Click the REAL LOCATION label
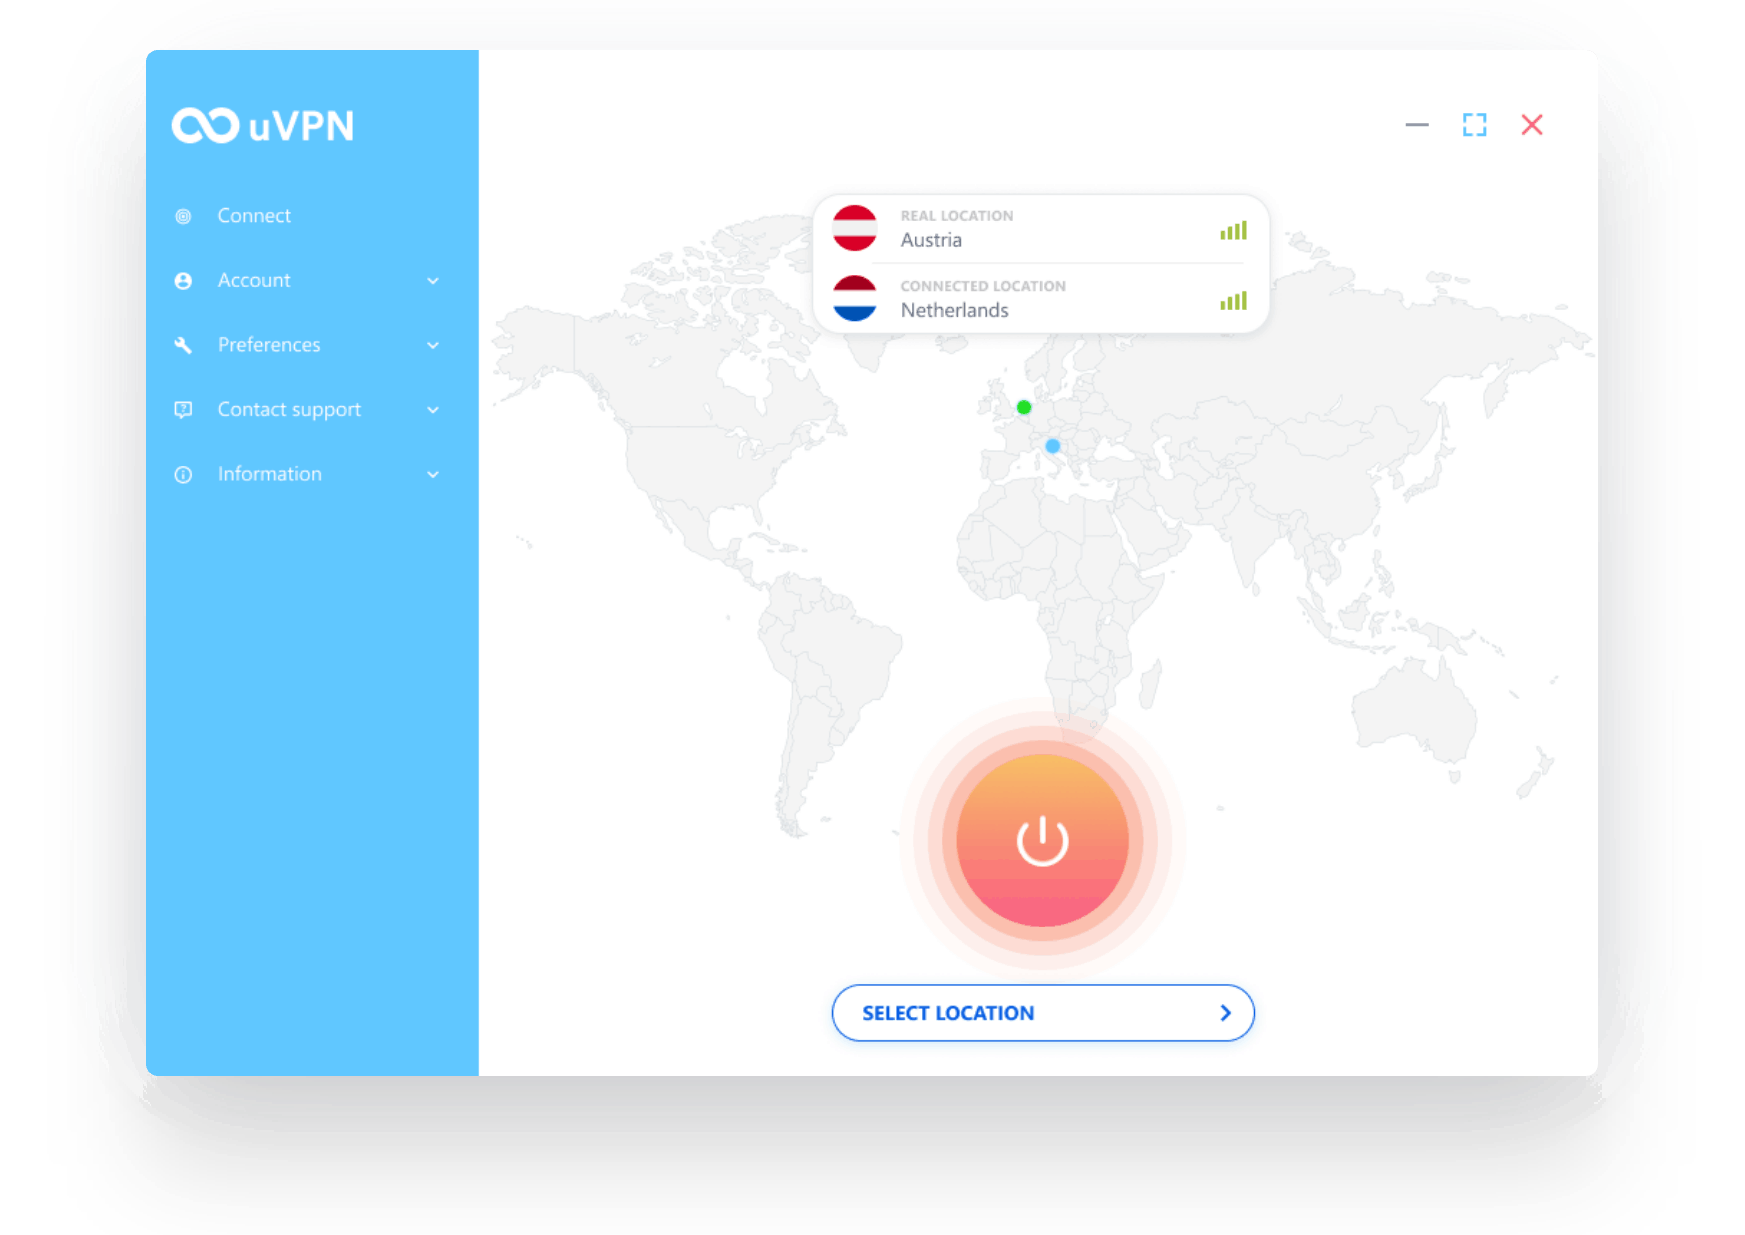Viewport: 1745px width, 1235px height. (x=957, y=216)
